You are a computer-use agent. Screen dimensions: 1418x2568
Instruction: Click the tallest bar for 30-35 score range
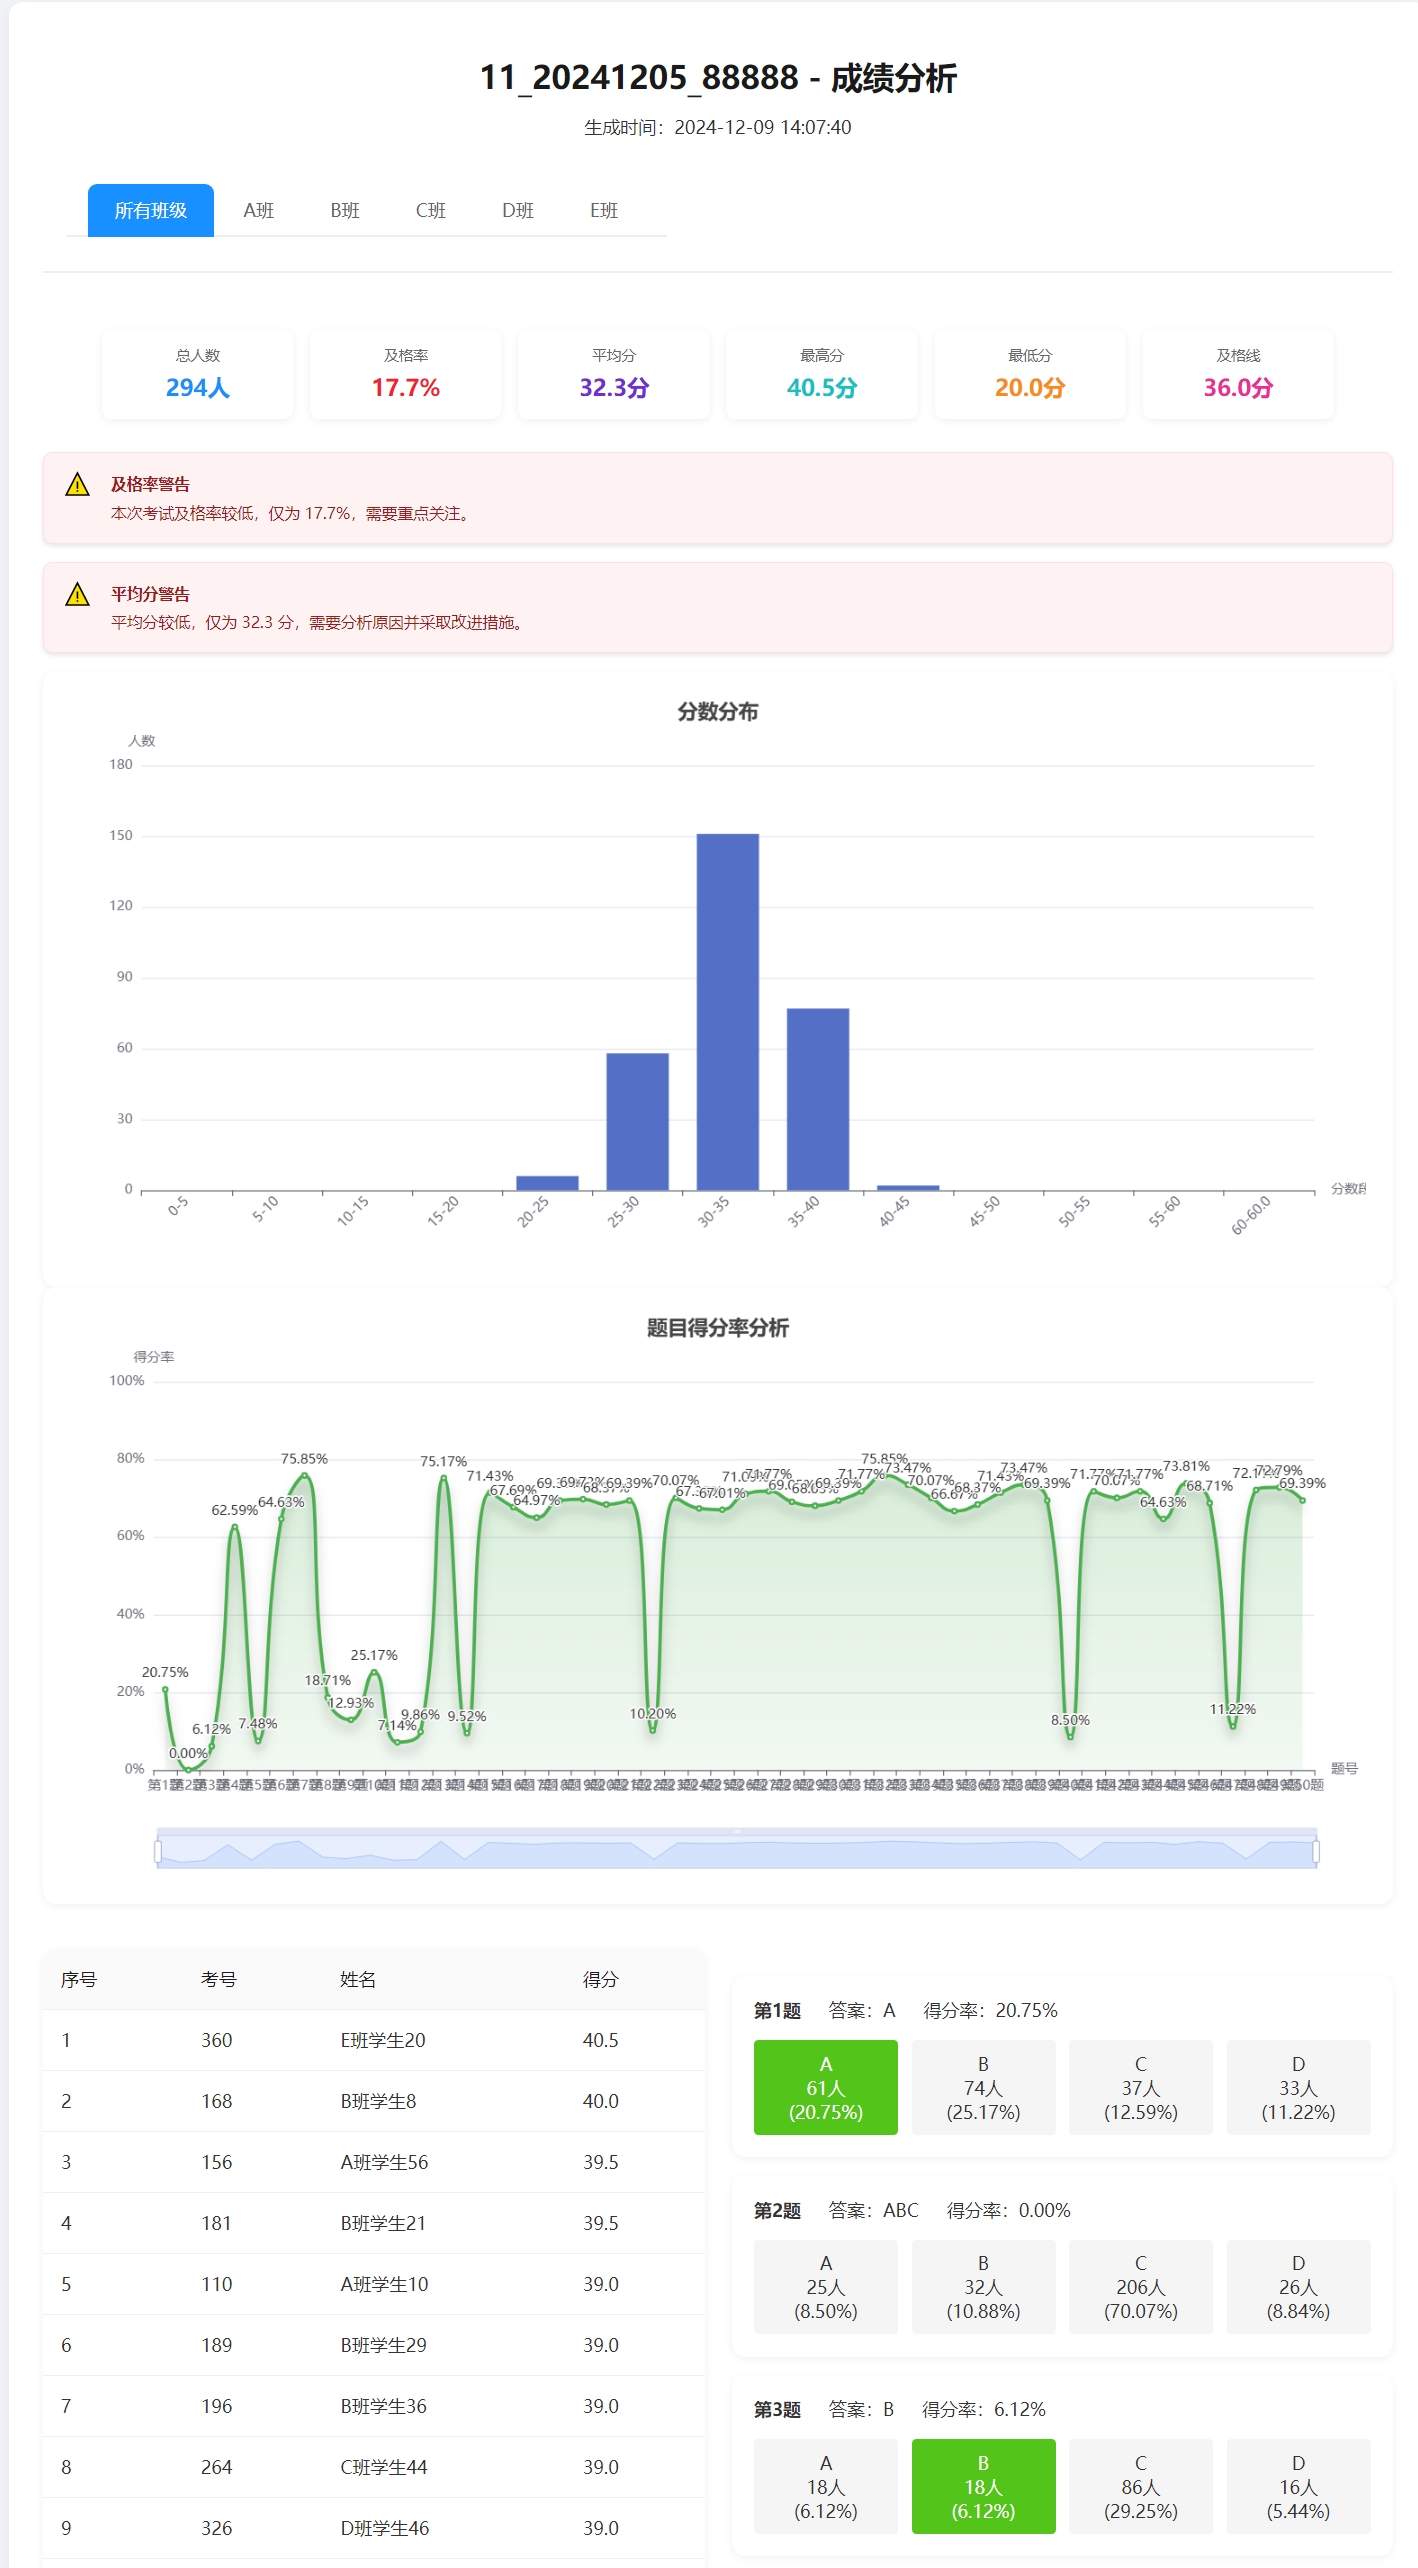[727, 1010]
